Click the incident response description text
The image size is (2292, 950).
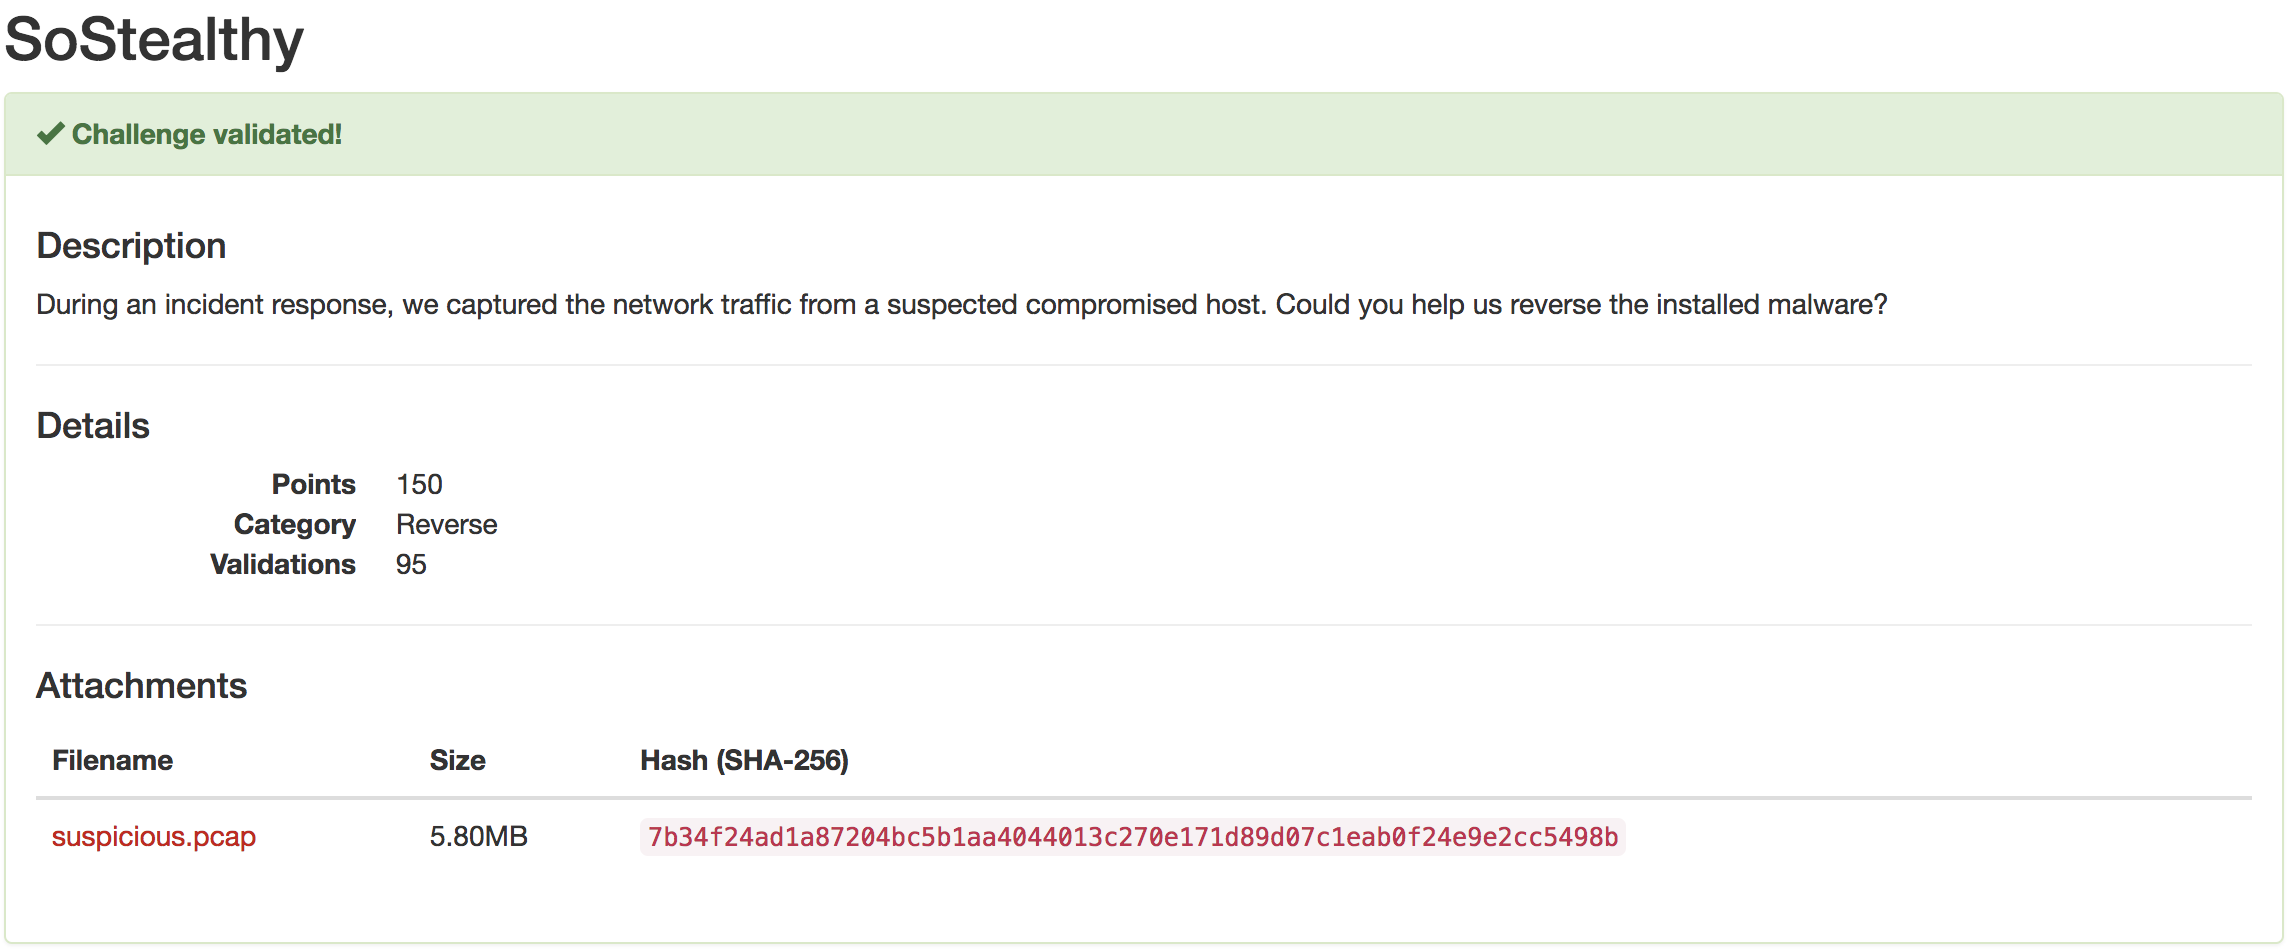coord(961,305)
